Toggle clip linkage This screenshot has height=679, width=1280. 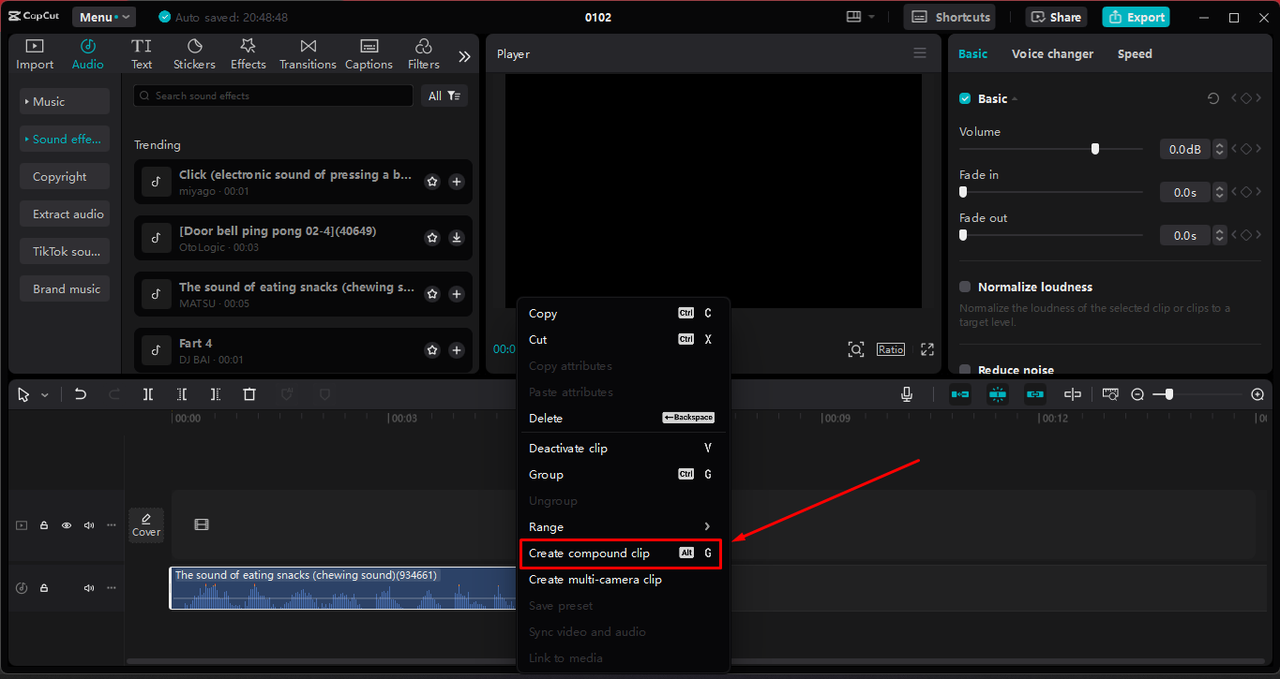(1035, 395)
